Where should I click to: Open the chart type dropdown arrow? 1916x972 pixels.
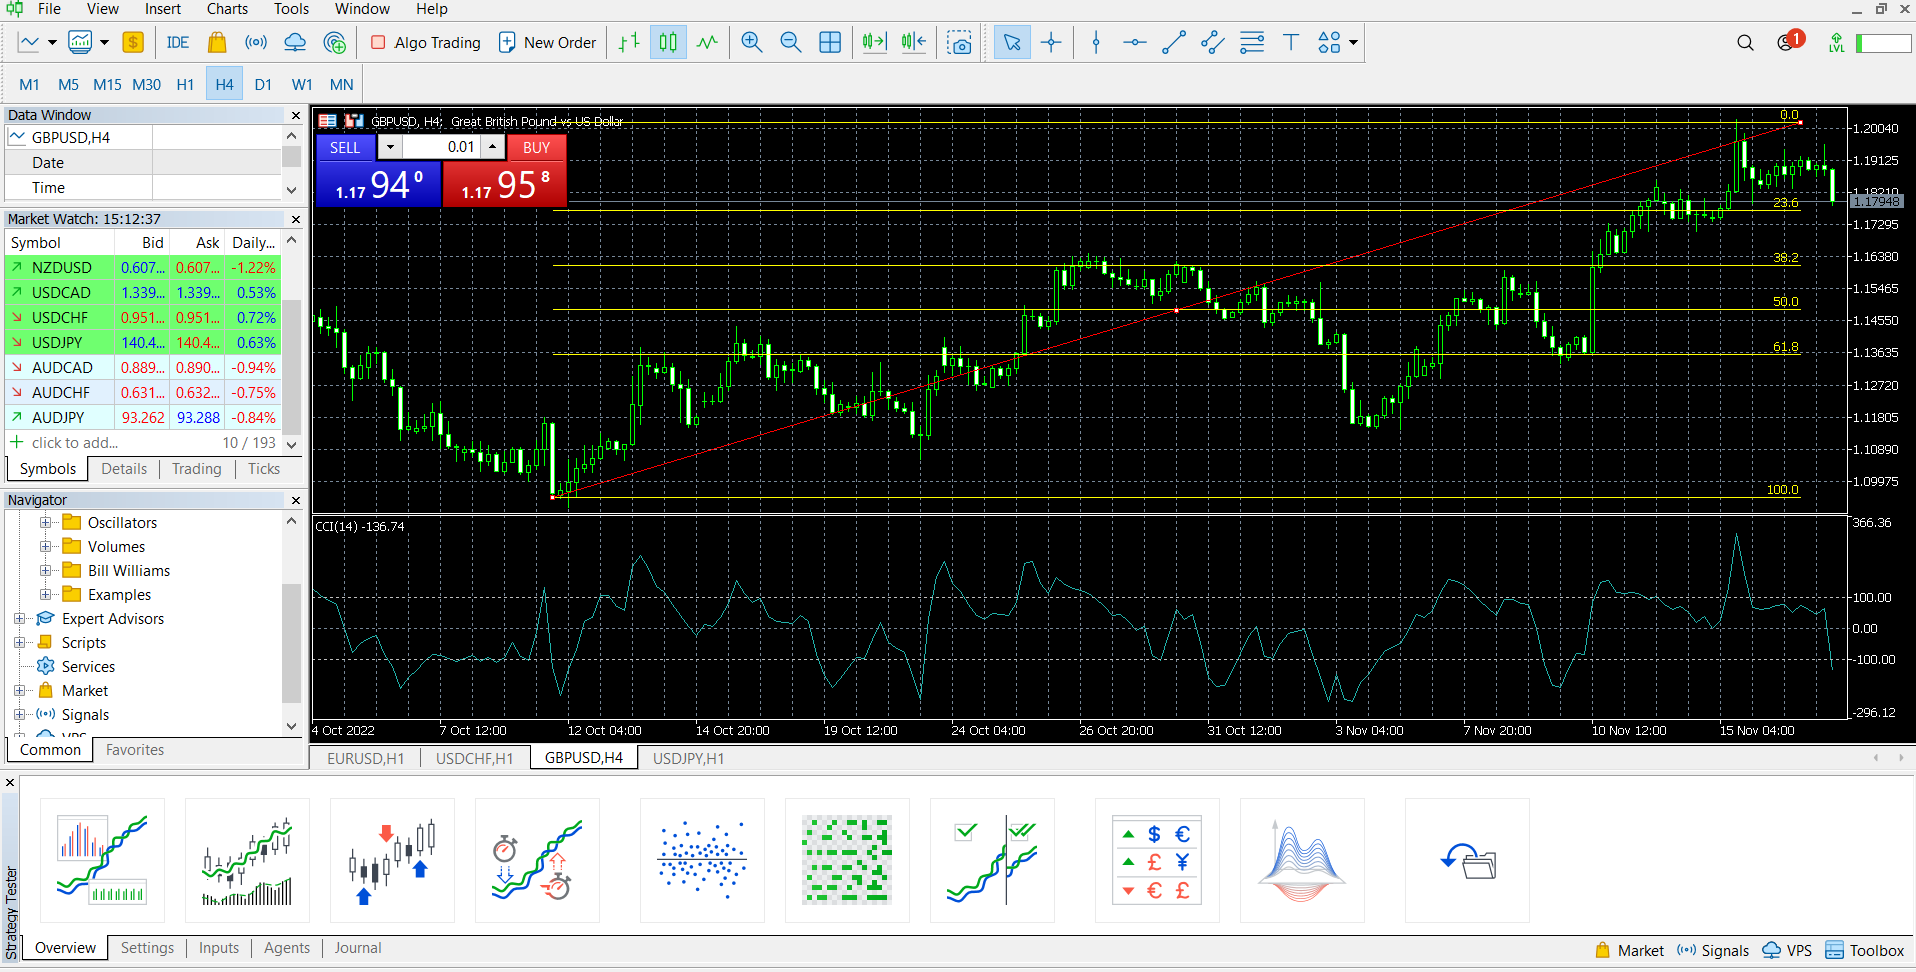tap(52, 42)
